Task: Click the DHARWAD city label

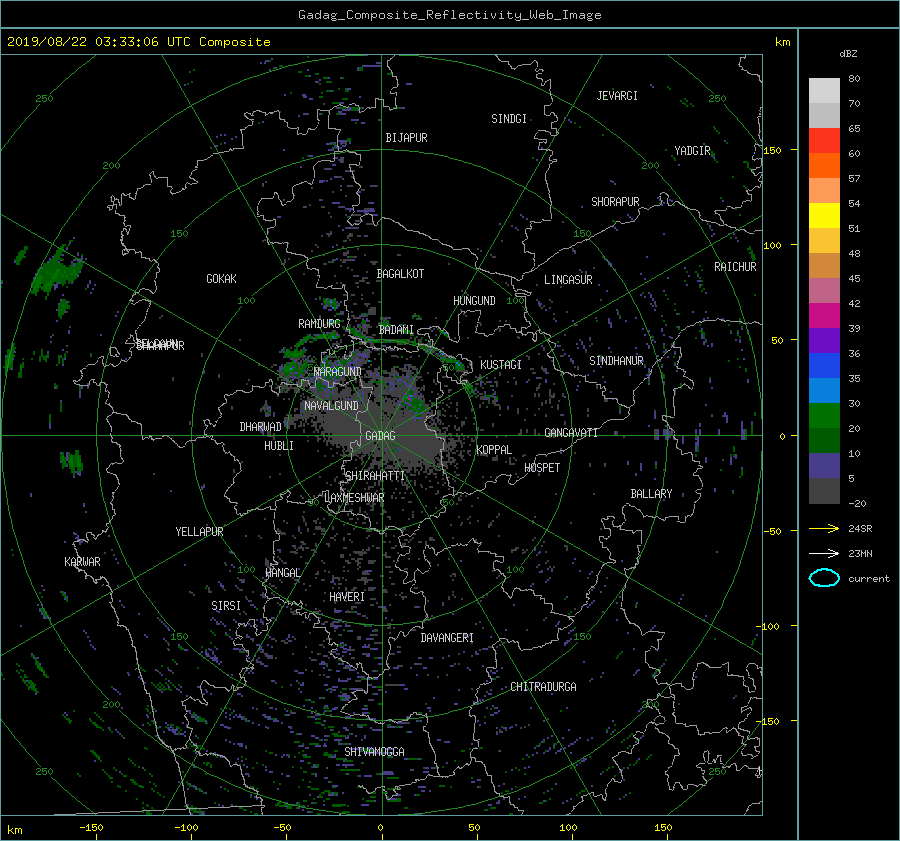Action: coord(261,427)
